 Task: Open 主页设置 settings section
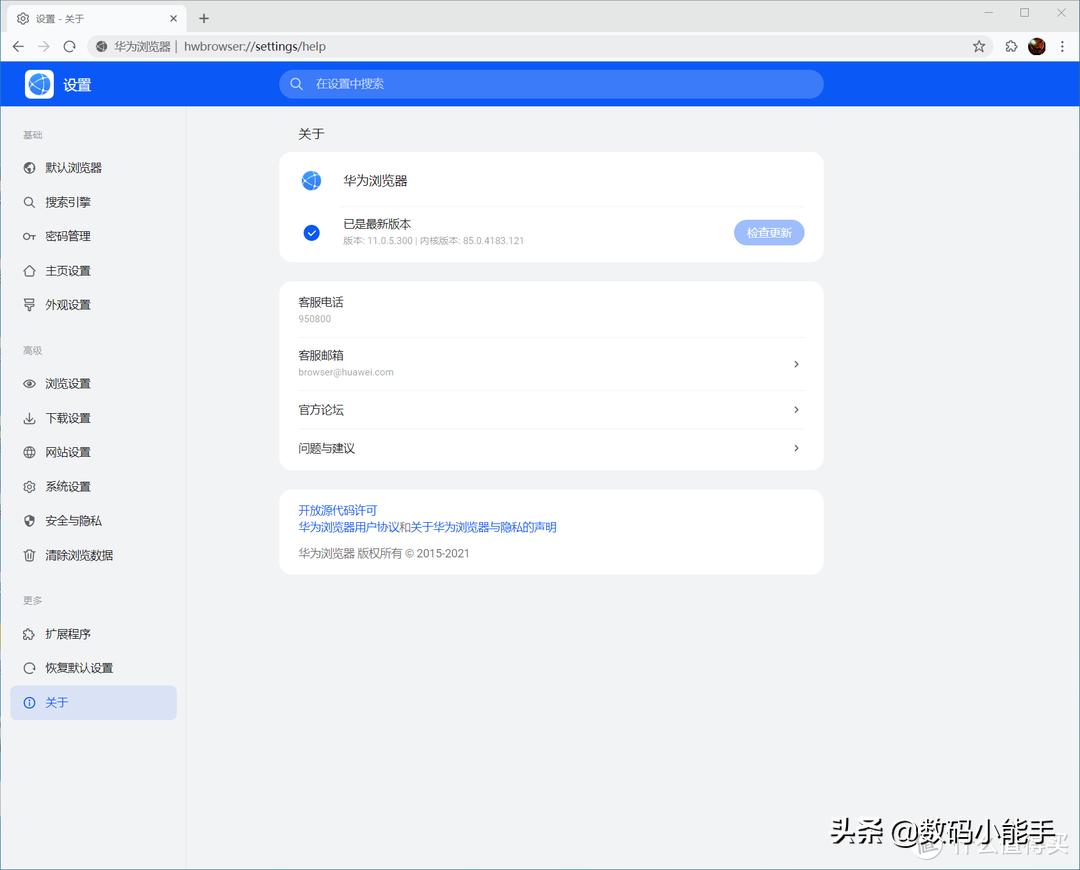pyautogui.click(x=94, y=271)
